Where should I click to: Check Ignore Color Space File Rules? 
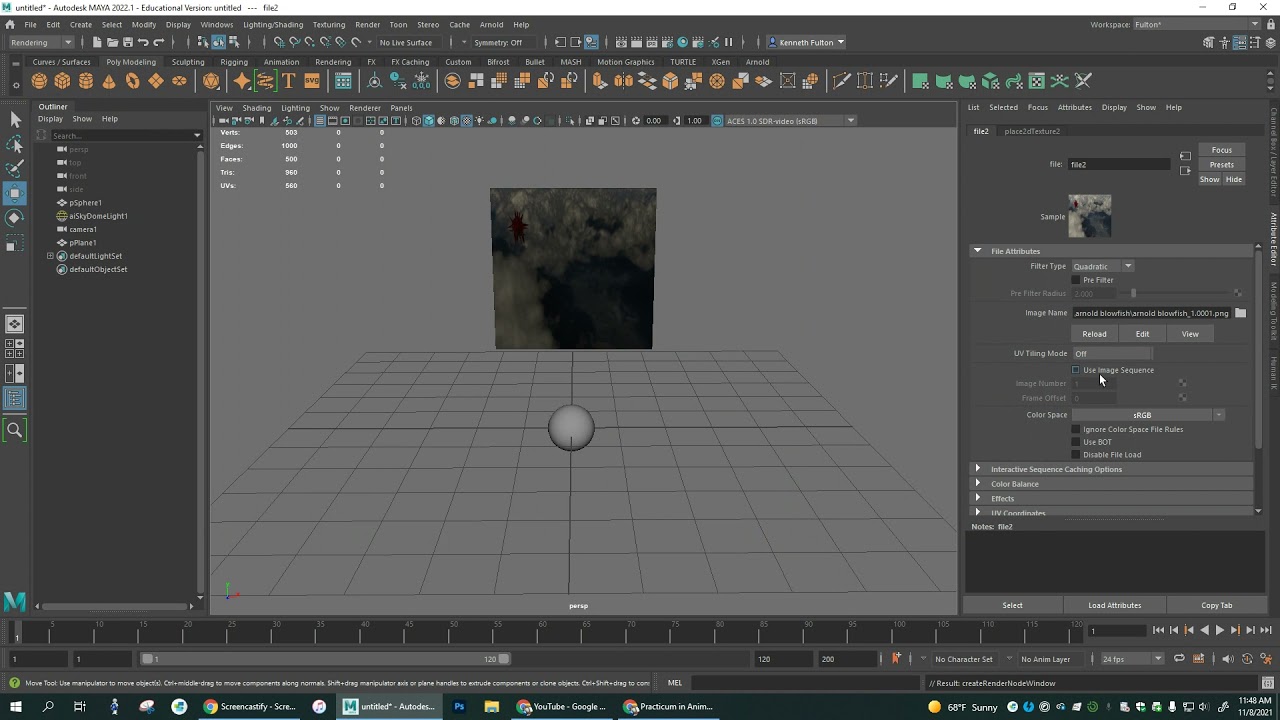(1076, 429)
